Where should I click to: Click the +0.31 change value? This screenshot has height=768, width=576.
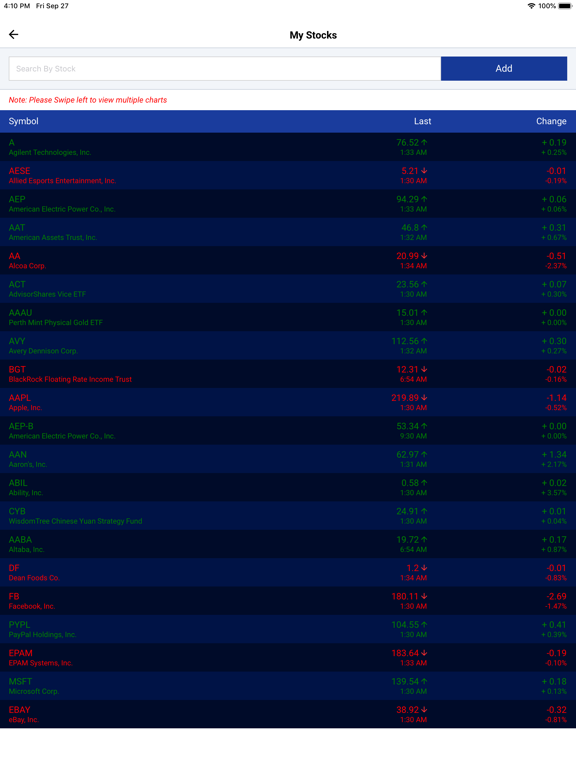tap(554, 228)
